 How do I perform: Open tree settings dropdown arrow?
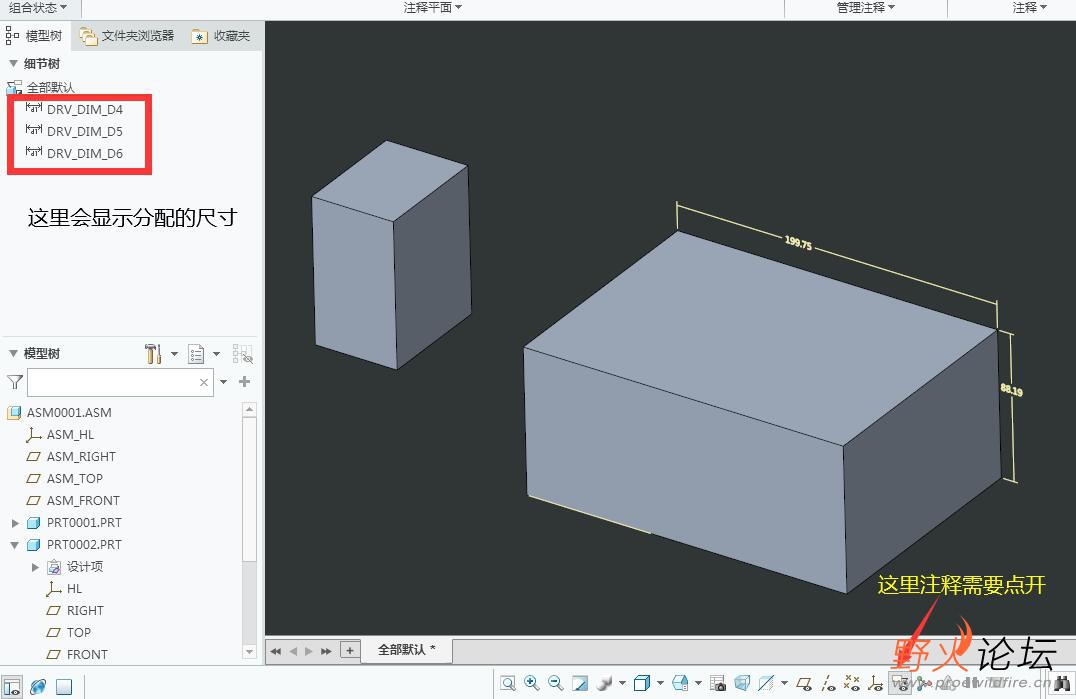(174, 354)
